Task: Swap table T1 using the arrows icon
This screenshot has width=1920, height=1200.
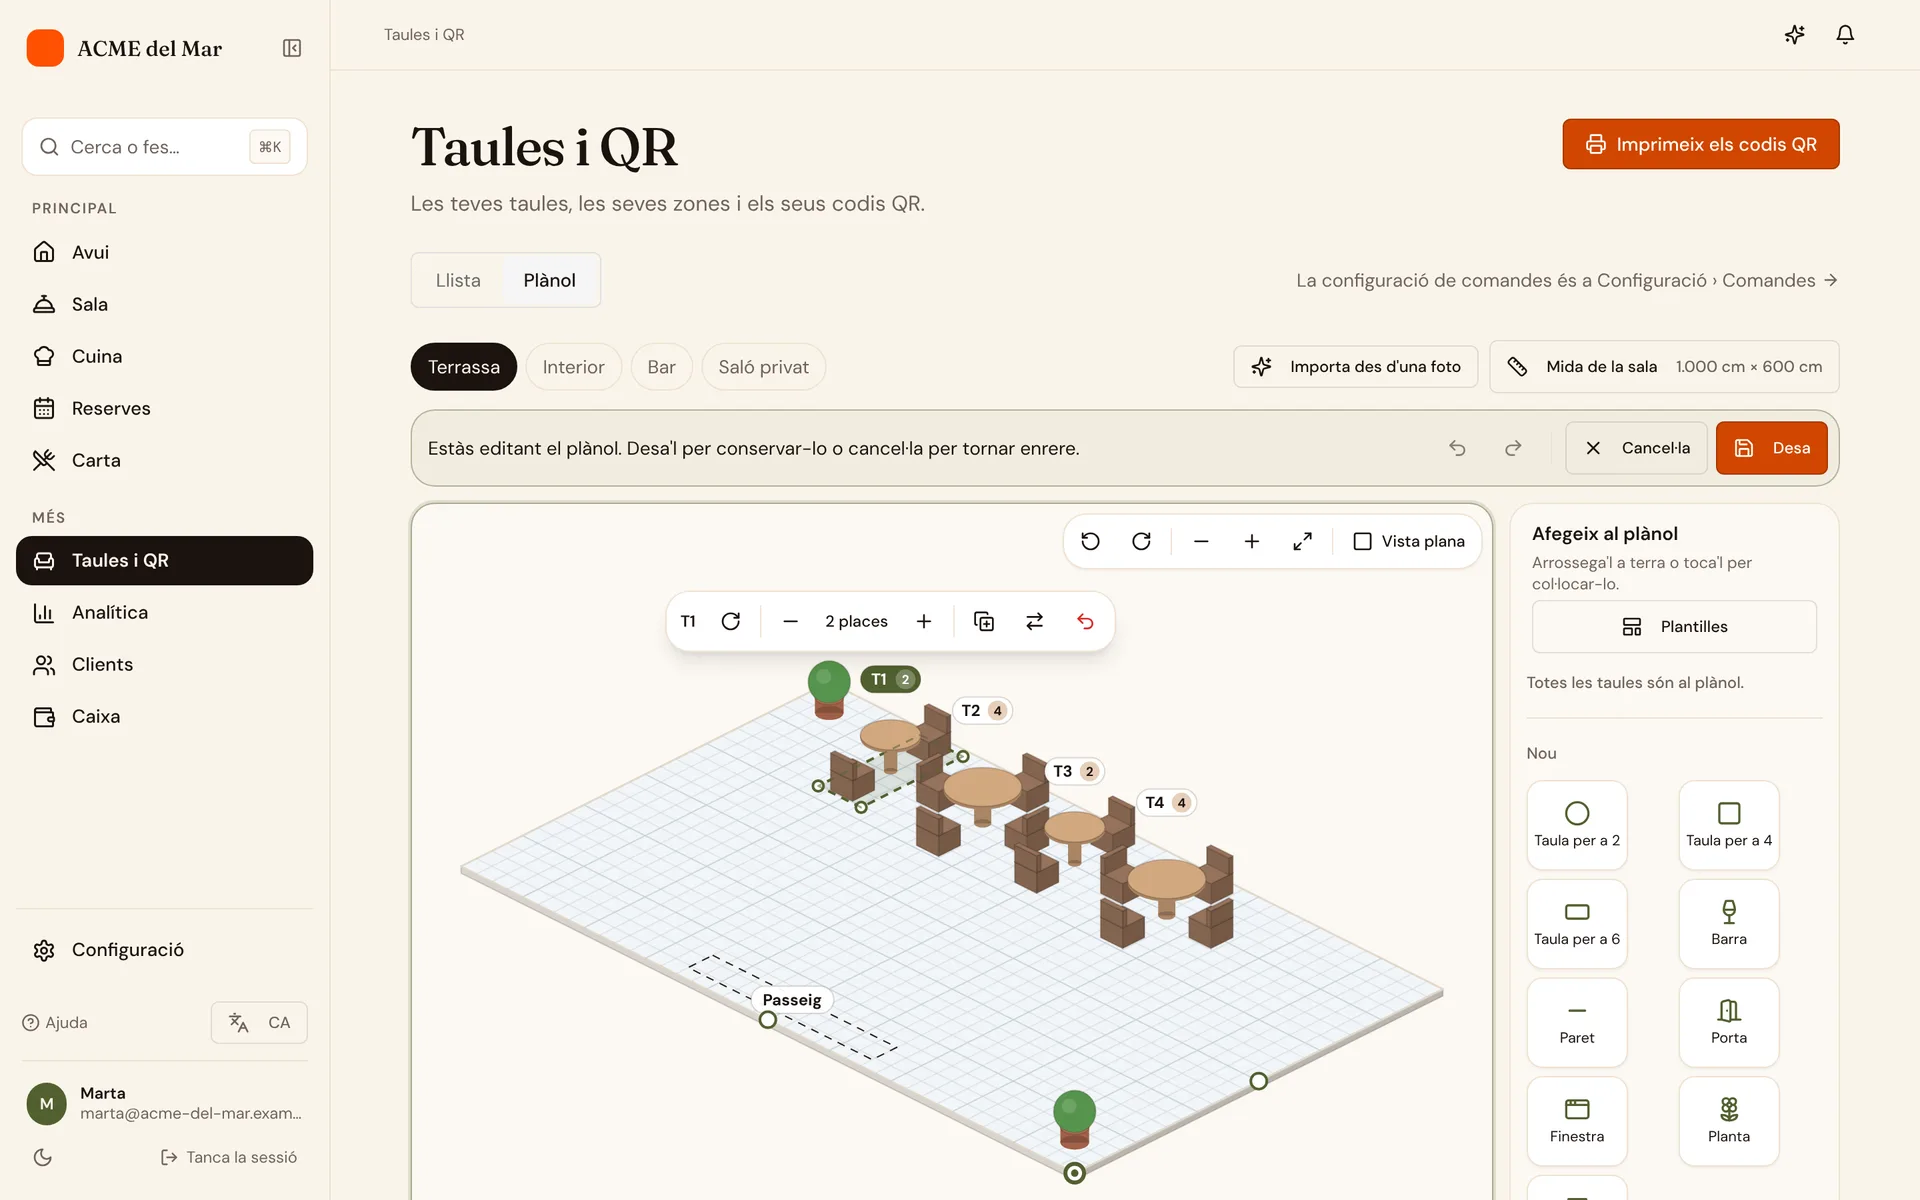Action: tap(1035, 621)
